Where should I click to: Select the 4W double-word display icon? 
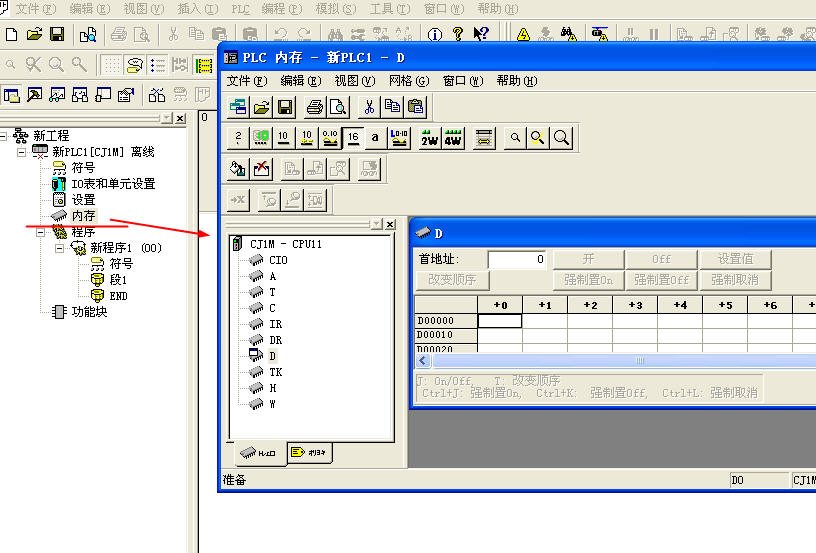[x=453, y=138]
